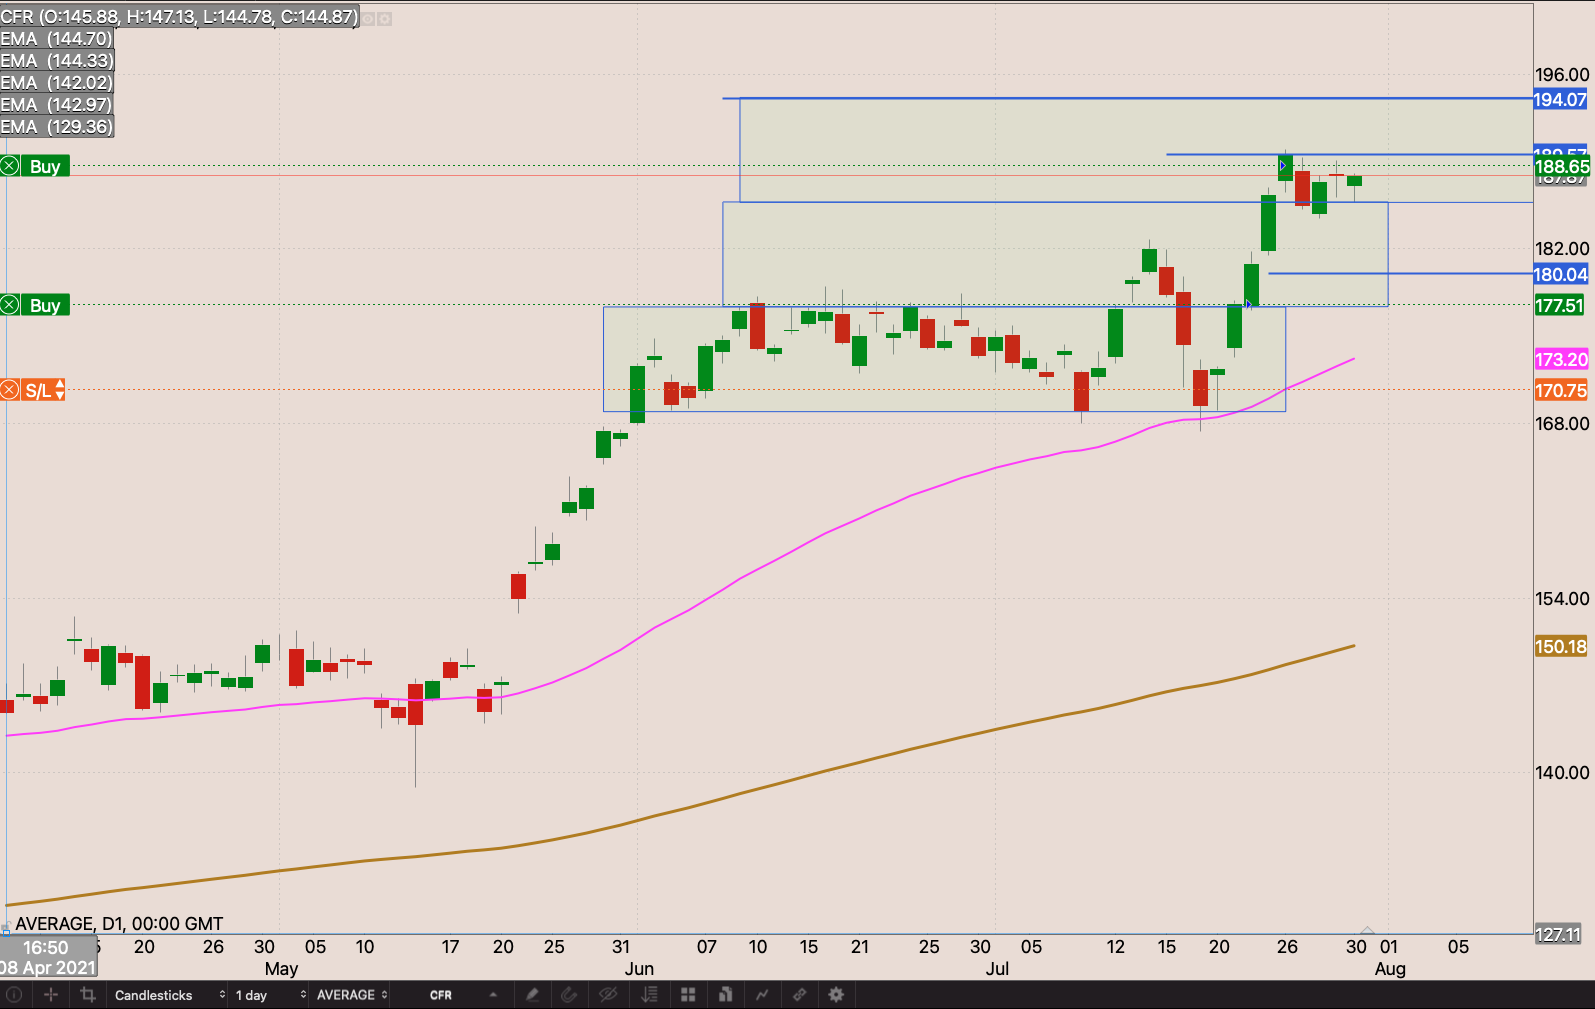The height and width of the screenshot is (1009, 1595).
Task: Expand the AVERAGE dropdown selector
Action: point(351,995)
